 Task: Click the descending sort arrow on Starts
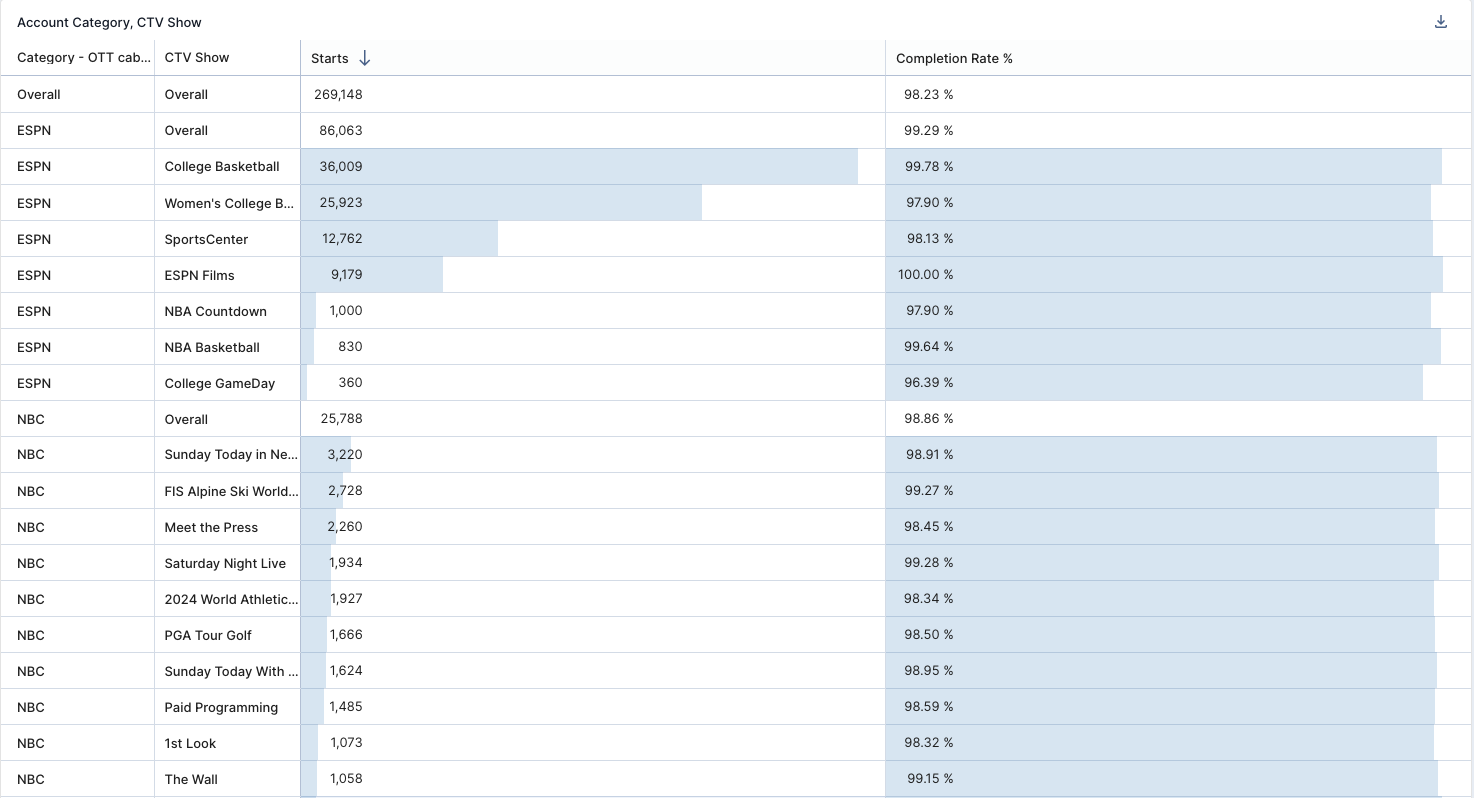point(364,58)
